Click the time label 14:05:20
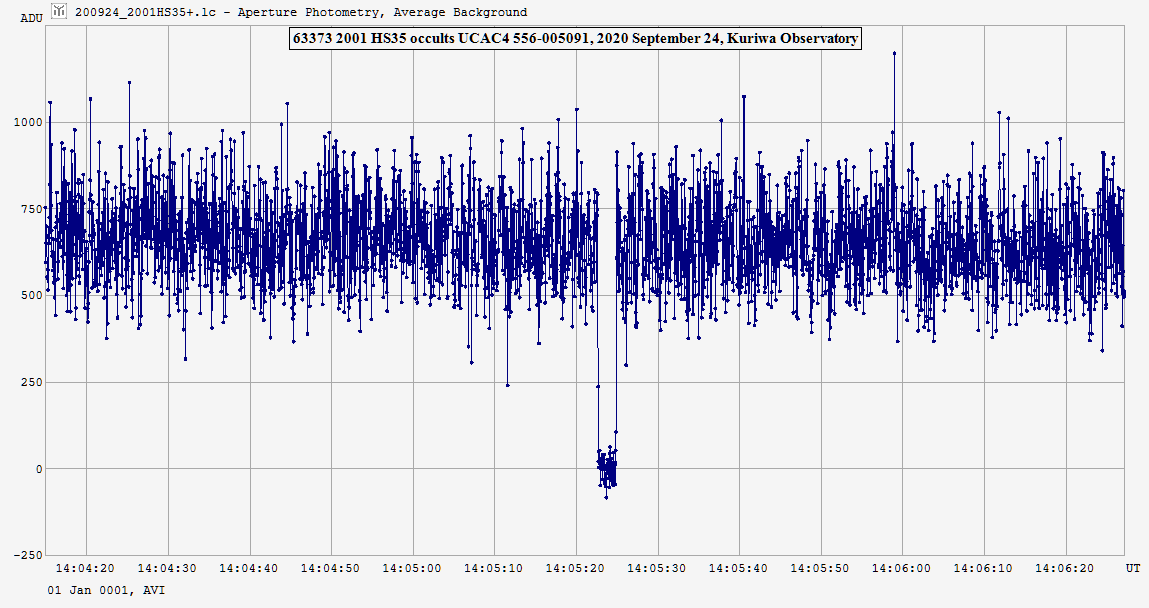Screen dimensions: 1149x608 [576, 568]
